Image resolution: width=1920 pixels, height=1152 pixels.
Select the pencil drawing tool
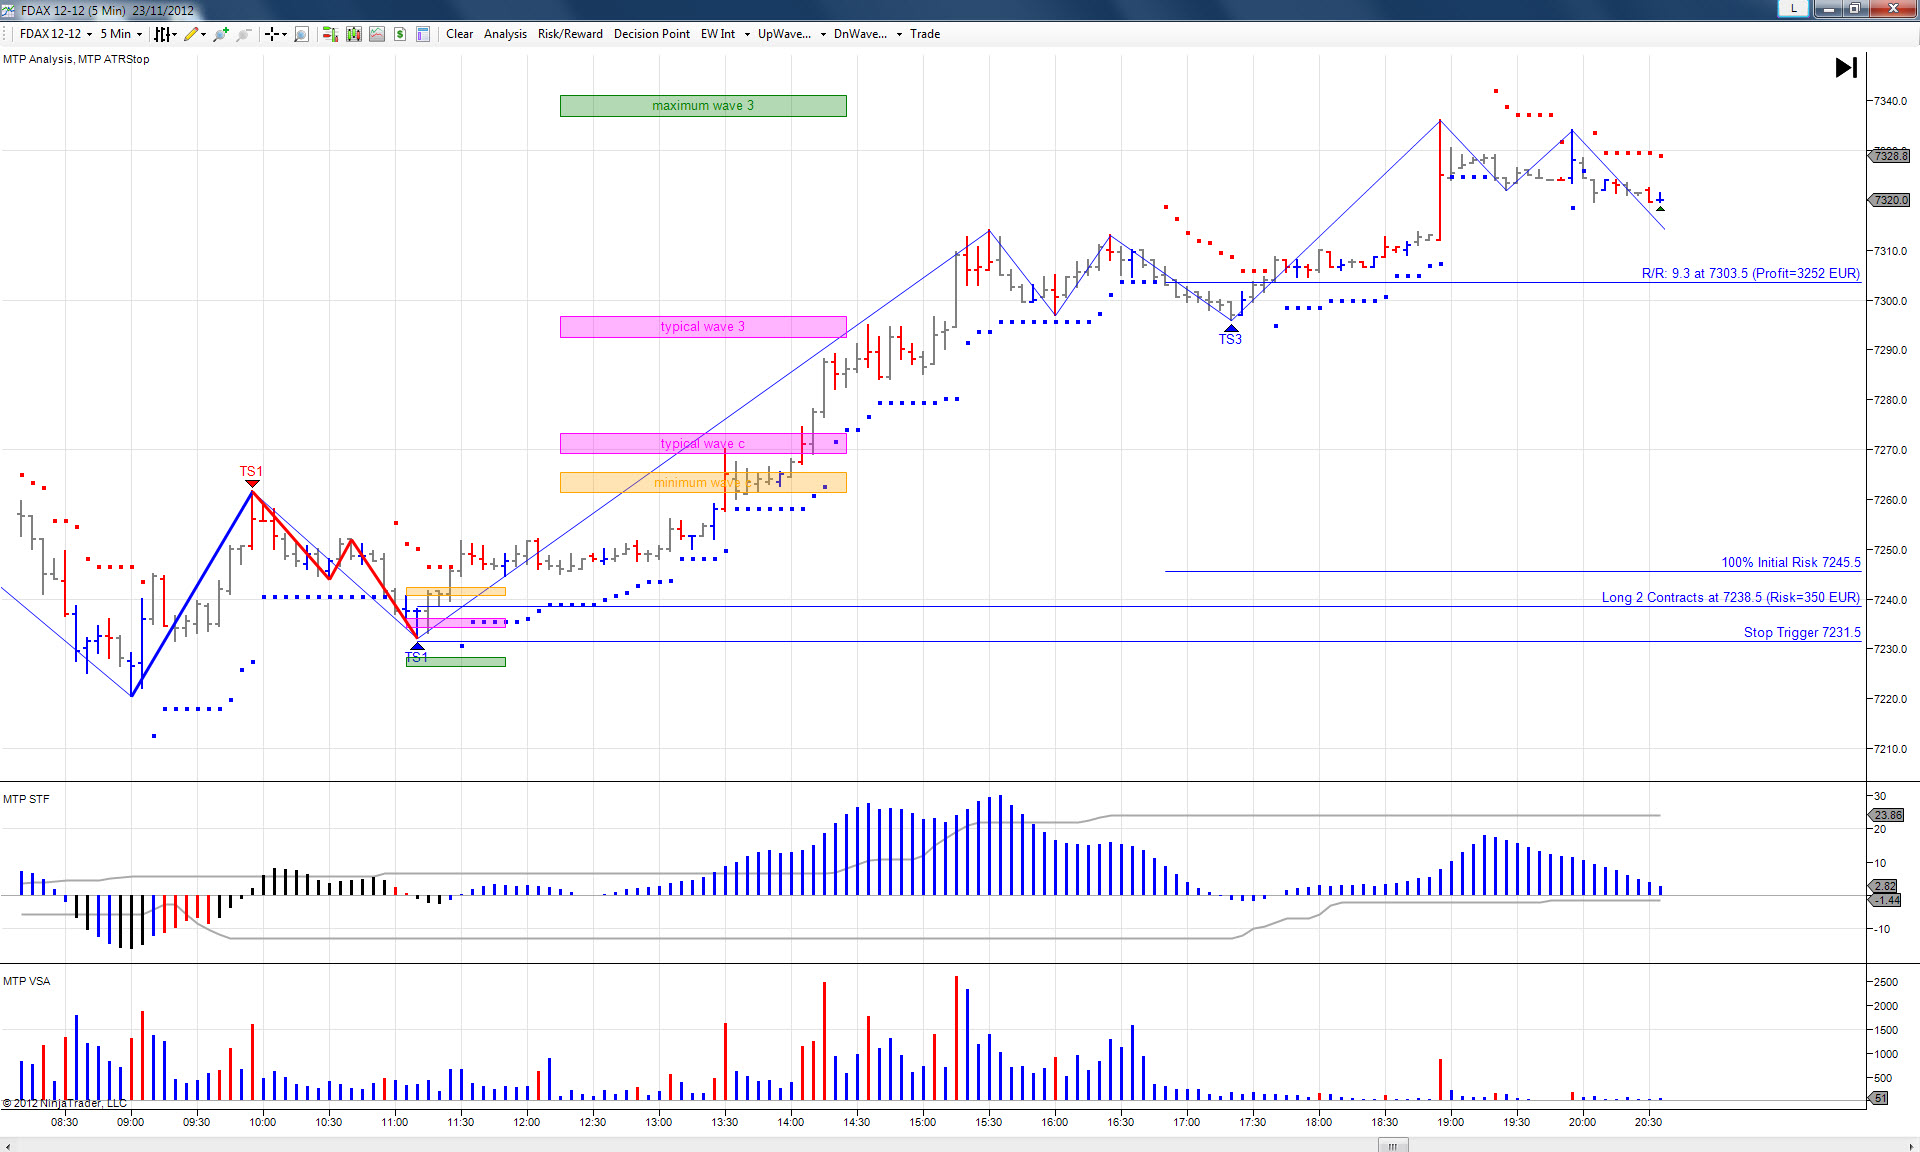pos(191,34)
